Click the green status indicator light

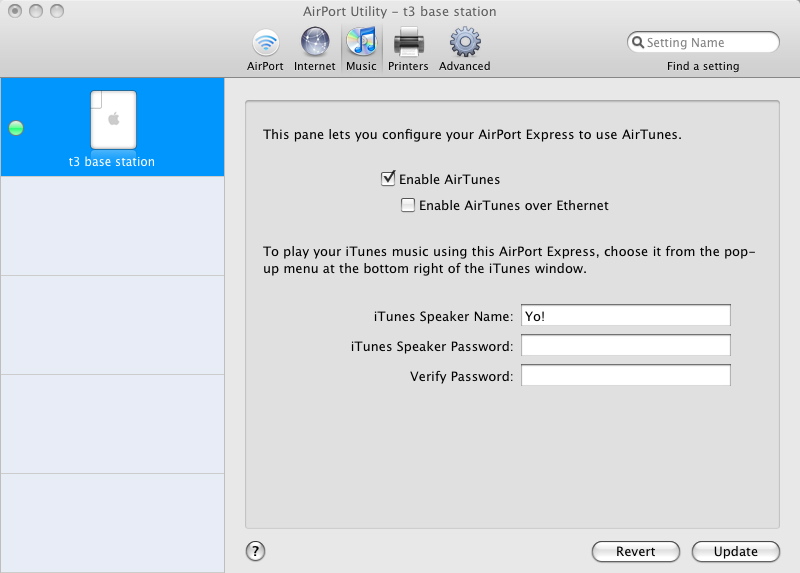point(16,128)
